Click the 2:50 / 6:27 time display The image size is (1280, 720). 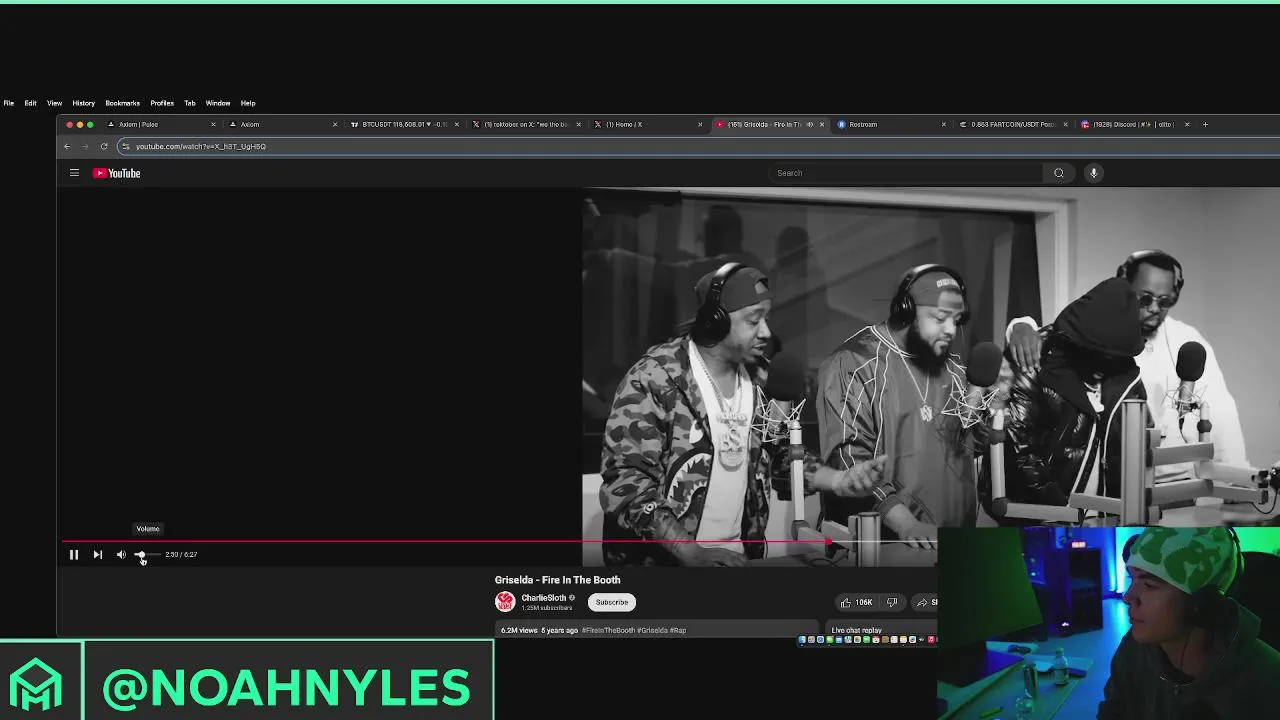coord(181,554)
